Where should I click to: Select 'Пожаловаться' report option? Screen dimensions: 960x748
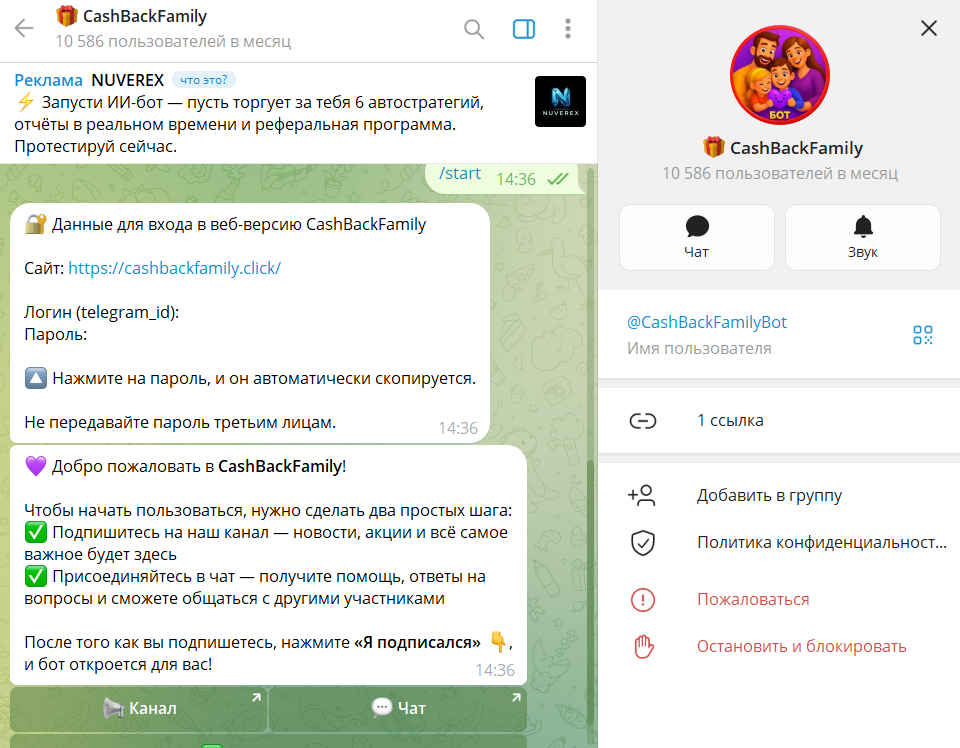click(x=753, y=599)
